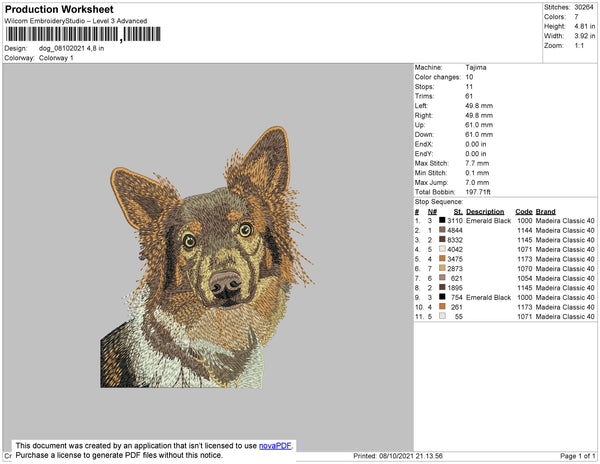This screenshot has height=464, width=600.
Task: Click the embroidered dog design preview
Action: pos(207,257)
